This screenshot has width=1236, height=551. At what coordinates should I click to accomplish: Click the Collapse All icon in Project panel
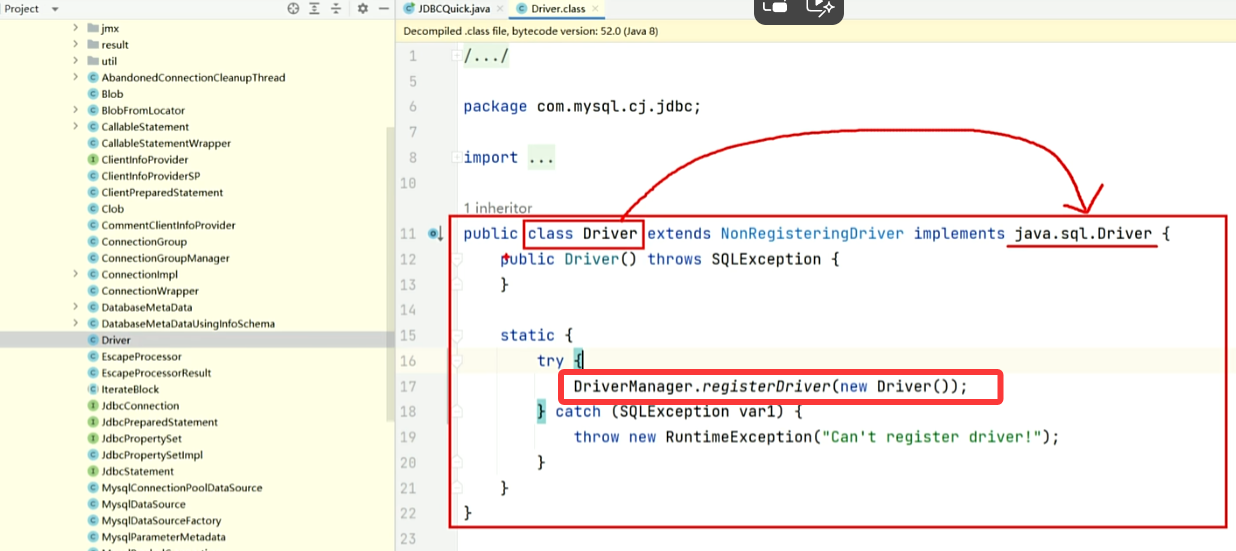point(337,8)
